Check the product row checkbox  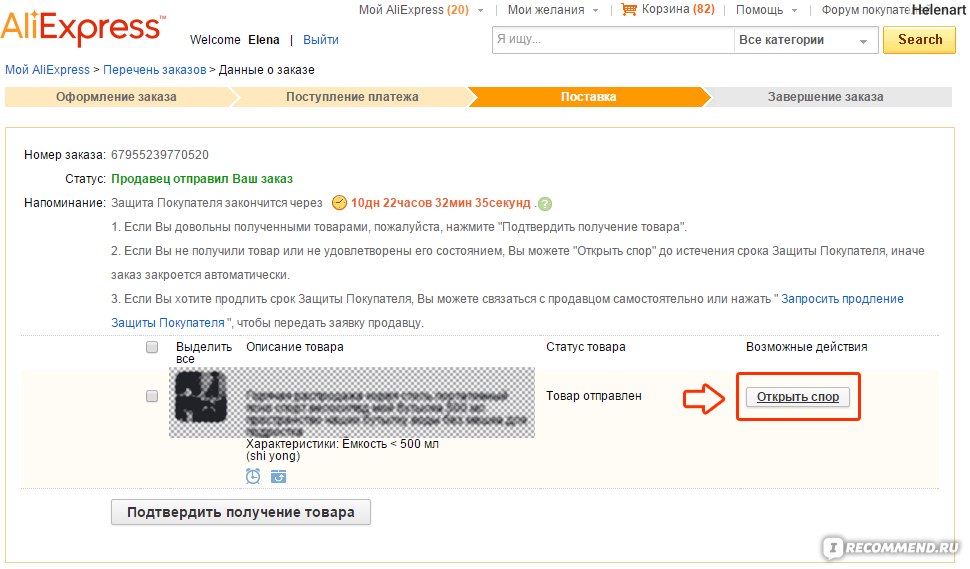(152, 396)
